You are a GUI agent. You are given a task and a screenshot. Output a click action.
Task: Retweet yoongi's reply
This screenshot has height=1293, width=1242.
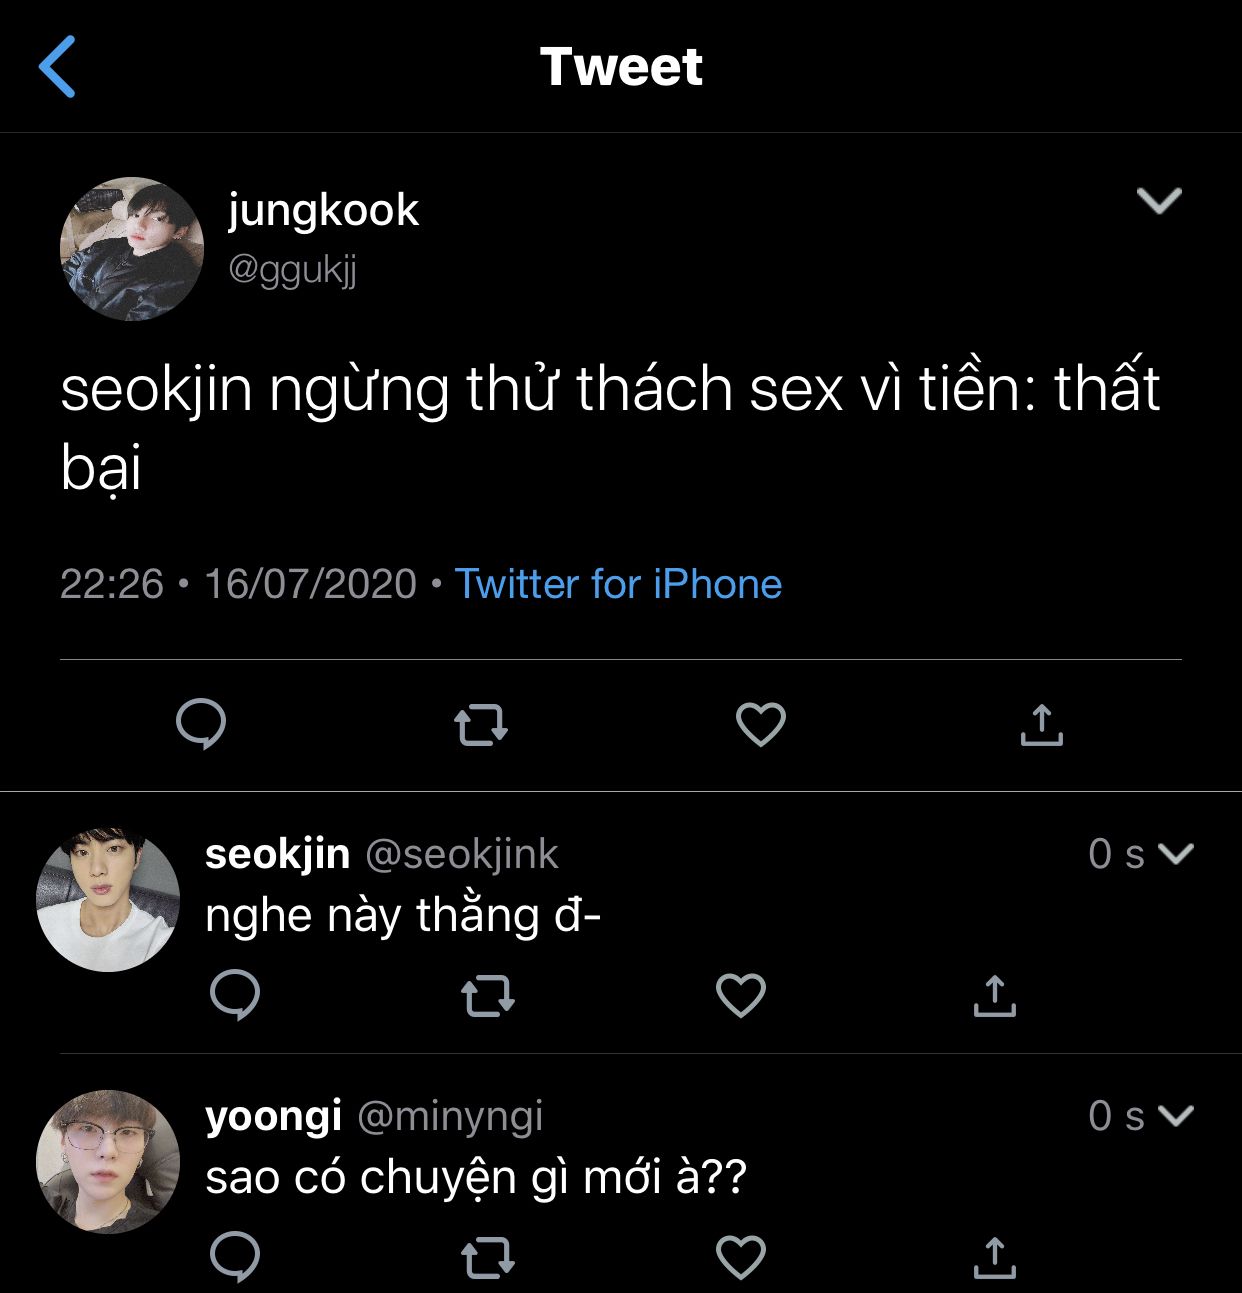tap(487, 1258)
